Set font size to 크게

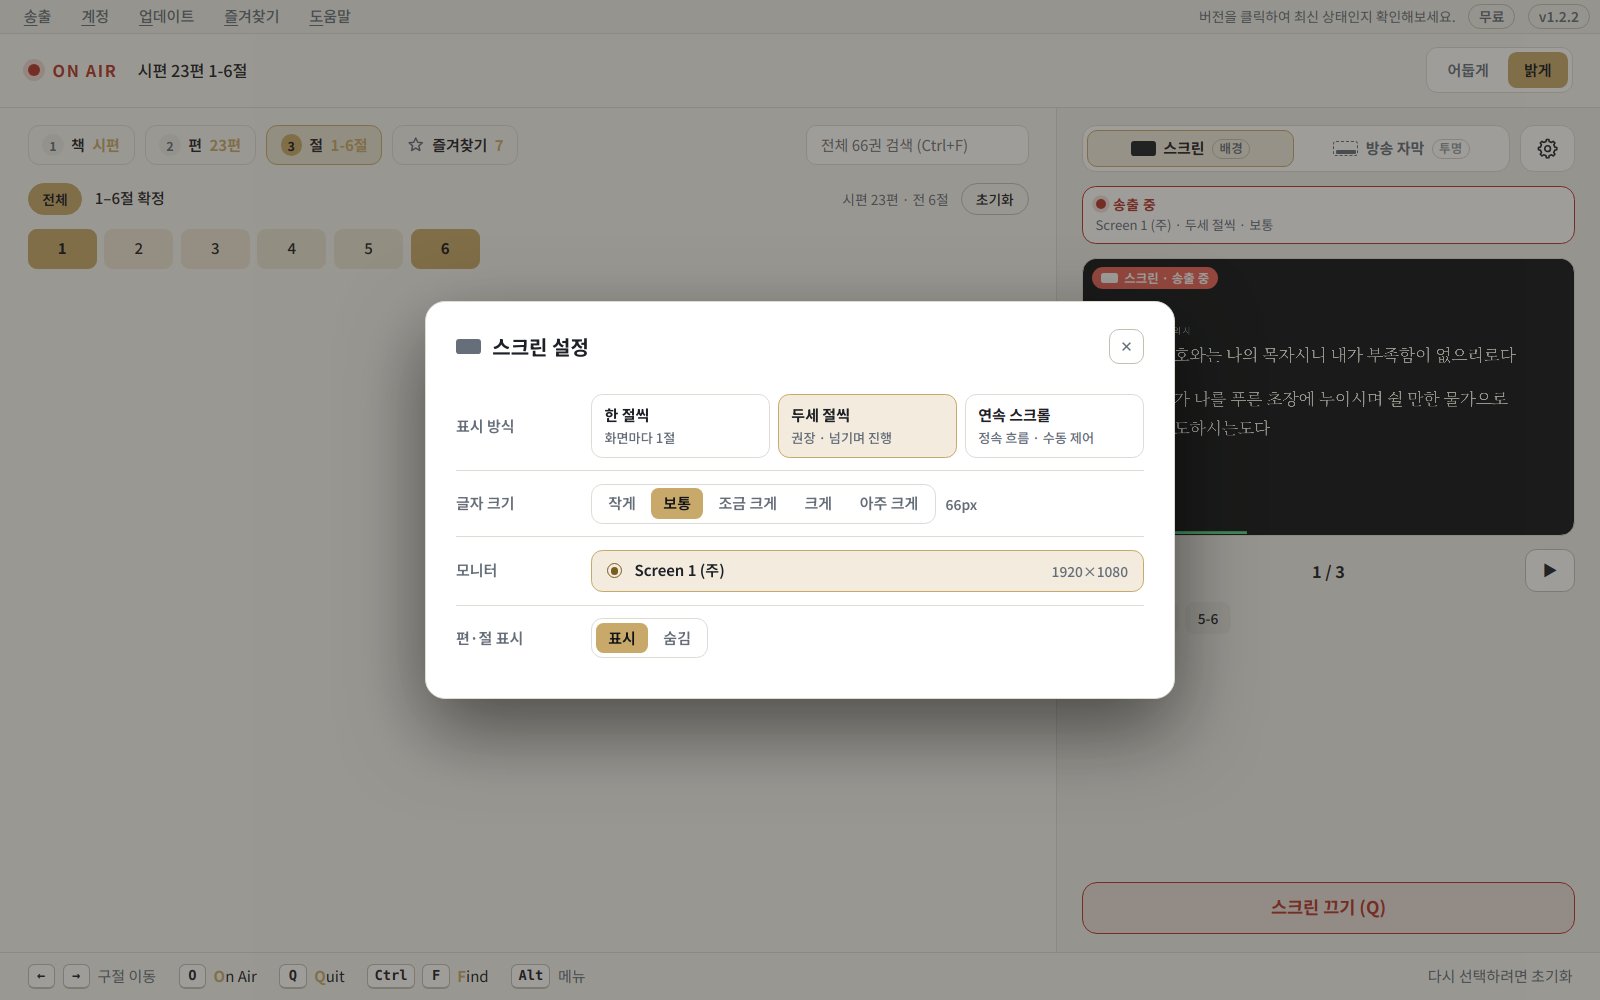(818, 504)
